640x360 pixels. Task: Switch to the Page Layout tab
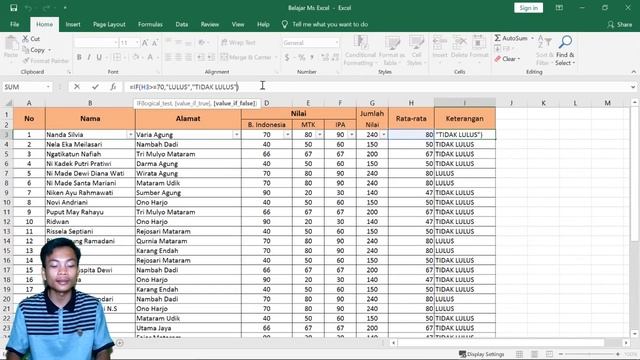tap(109, 24)
